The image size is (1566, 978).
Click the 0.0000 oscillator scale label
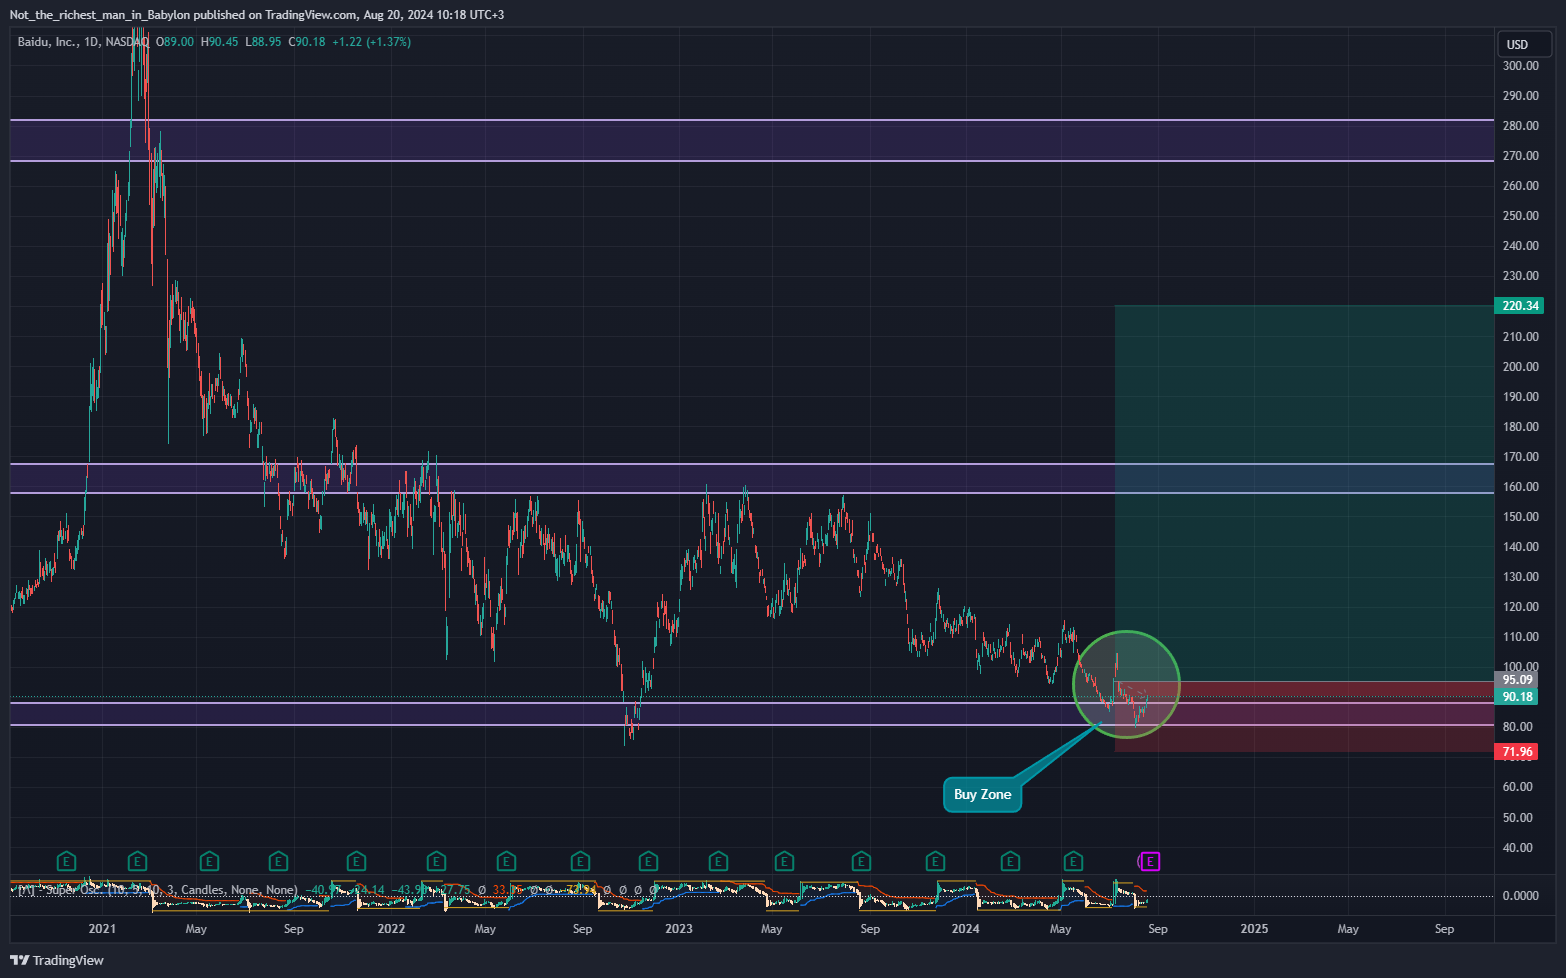click(1520, 896)
